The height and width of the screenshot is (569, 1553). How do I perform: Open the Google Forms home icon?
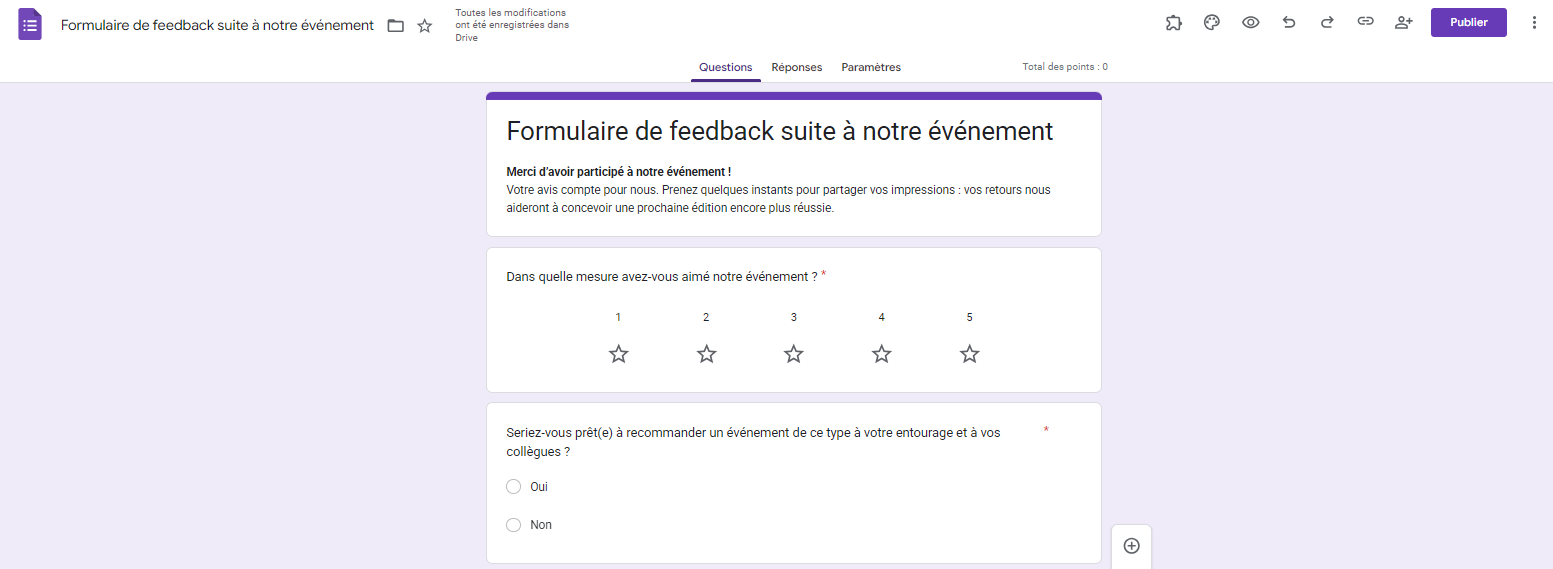click(x=30, y=24)
